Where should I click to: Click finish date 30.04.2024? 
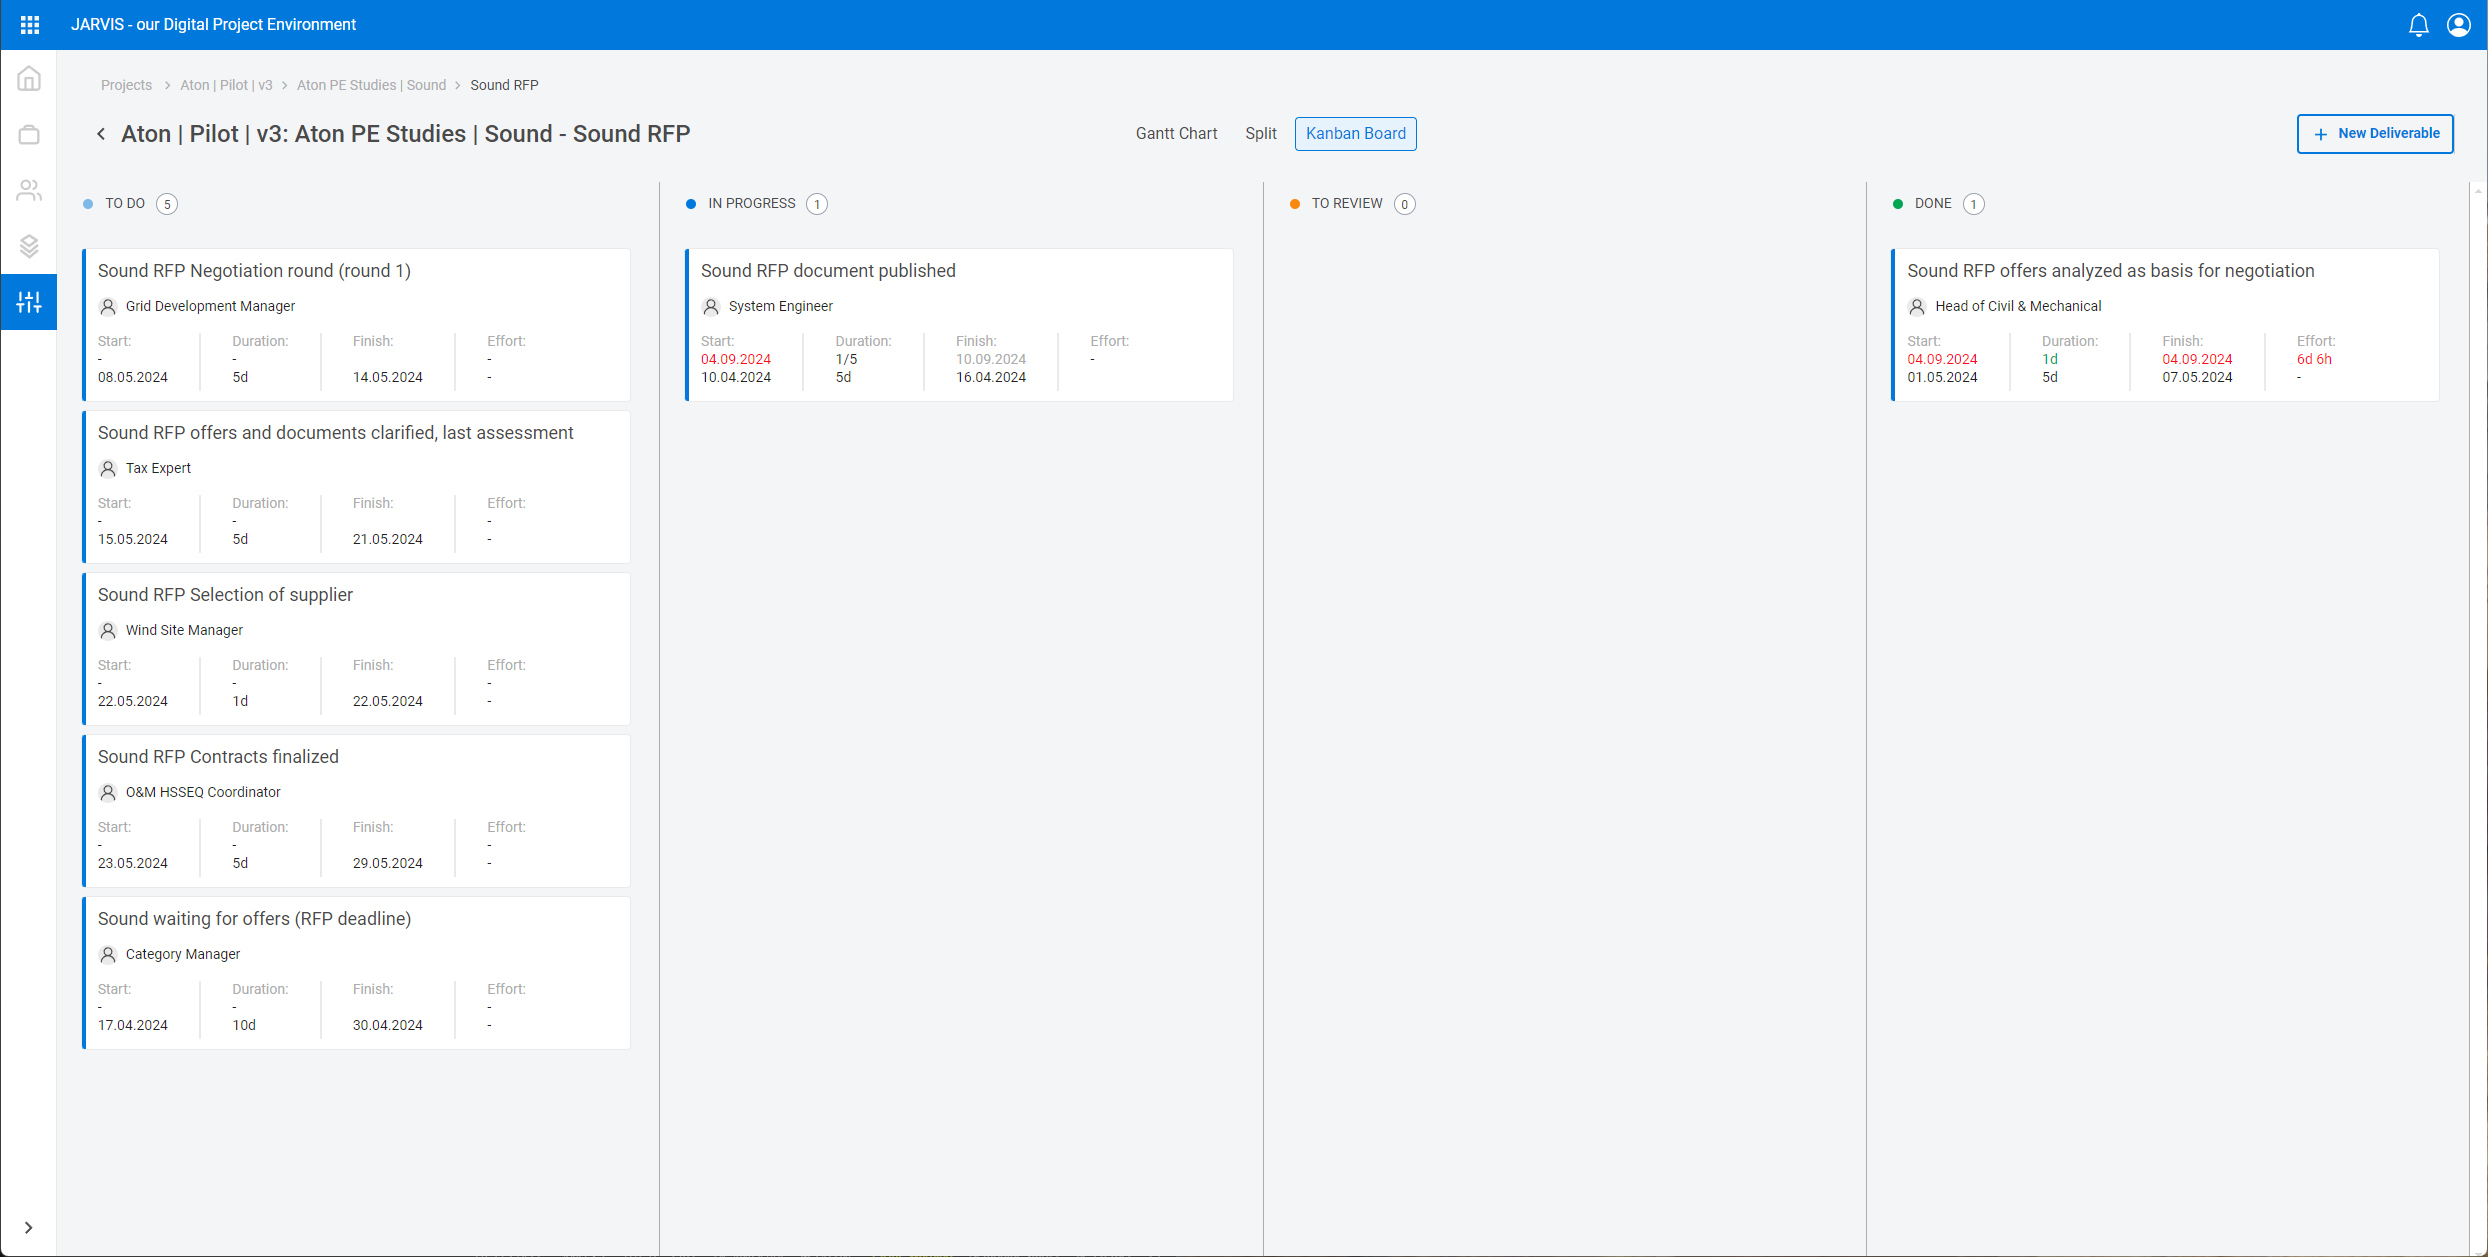388,1025
